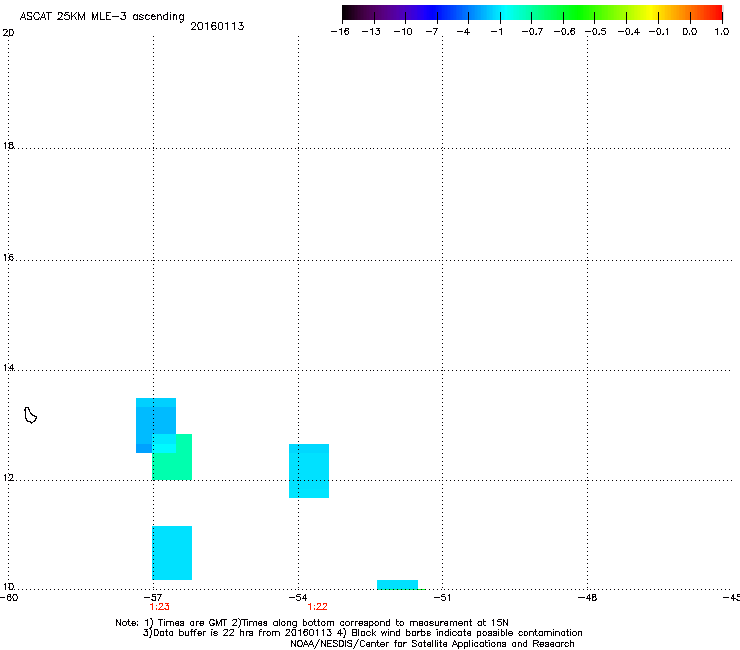Click latitude label 16

[x=8, y=257]
